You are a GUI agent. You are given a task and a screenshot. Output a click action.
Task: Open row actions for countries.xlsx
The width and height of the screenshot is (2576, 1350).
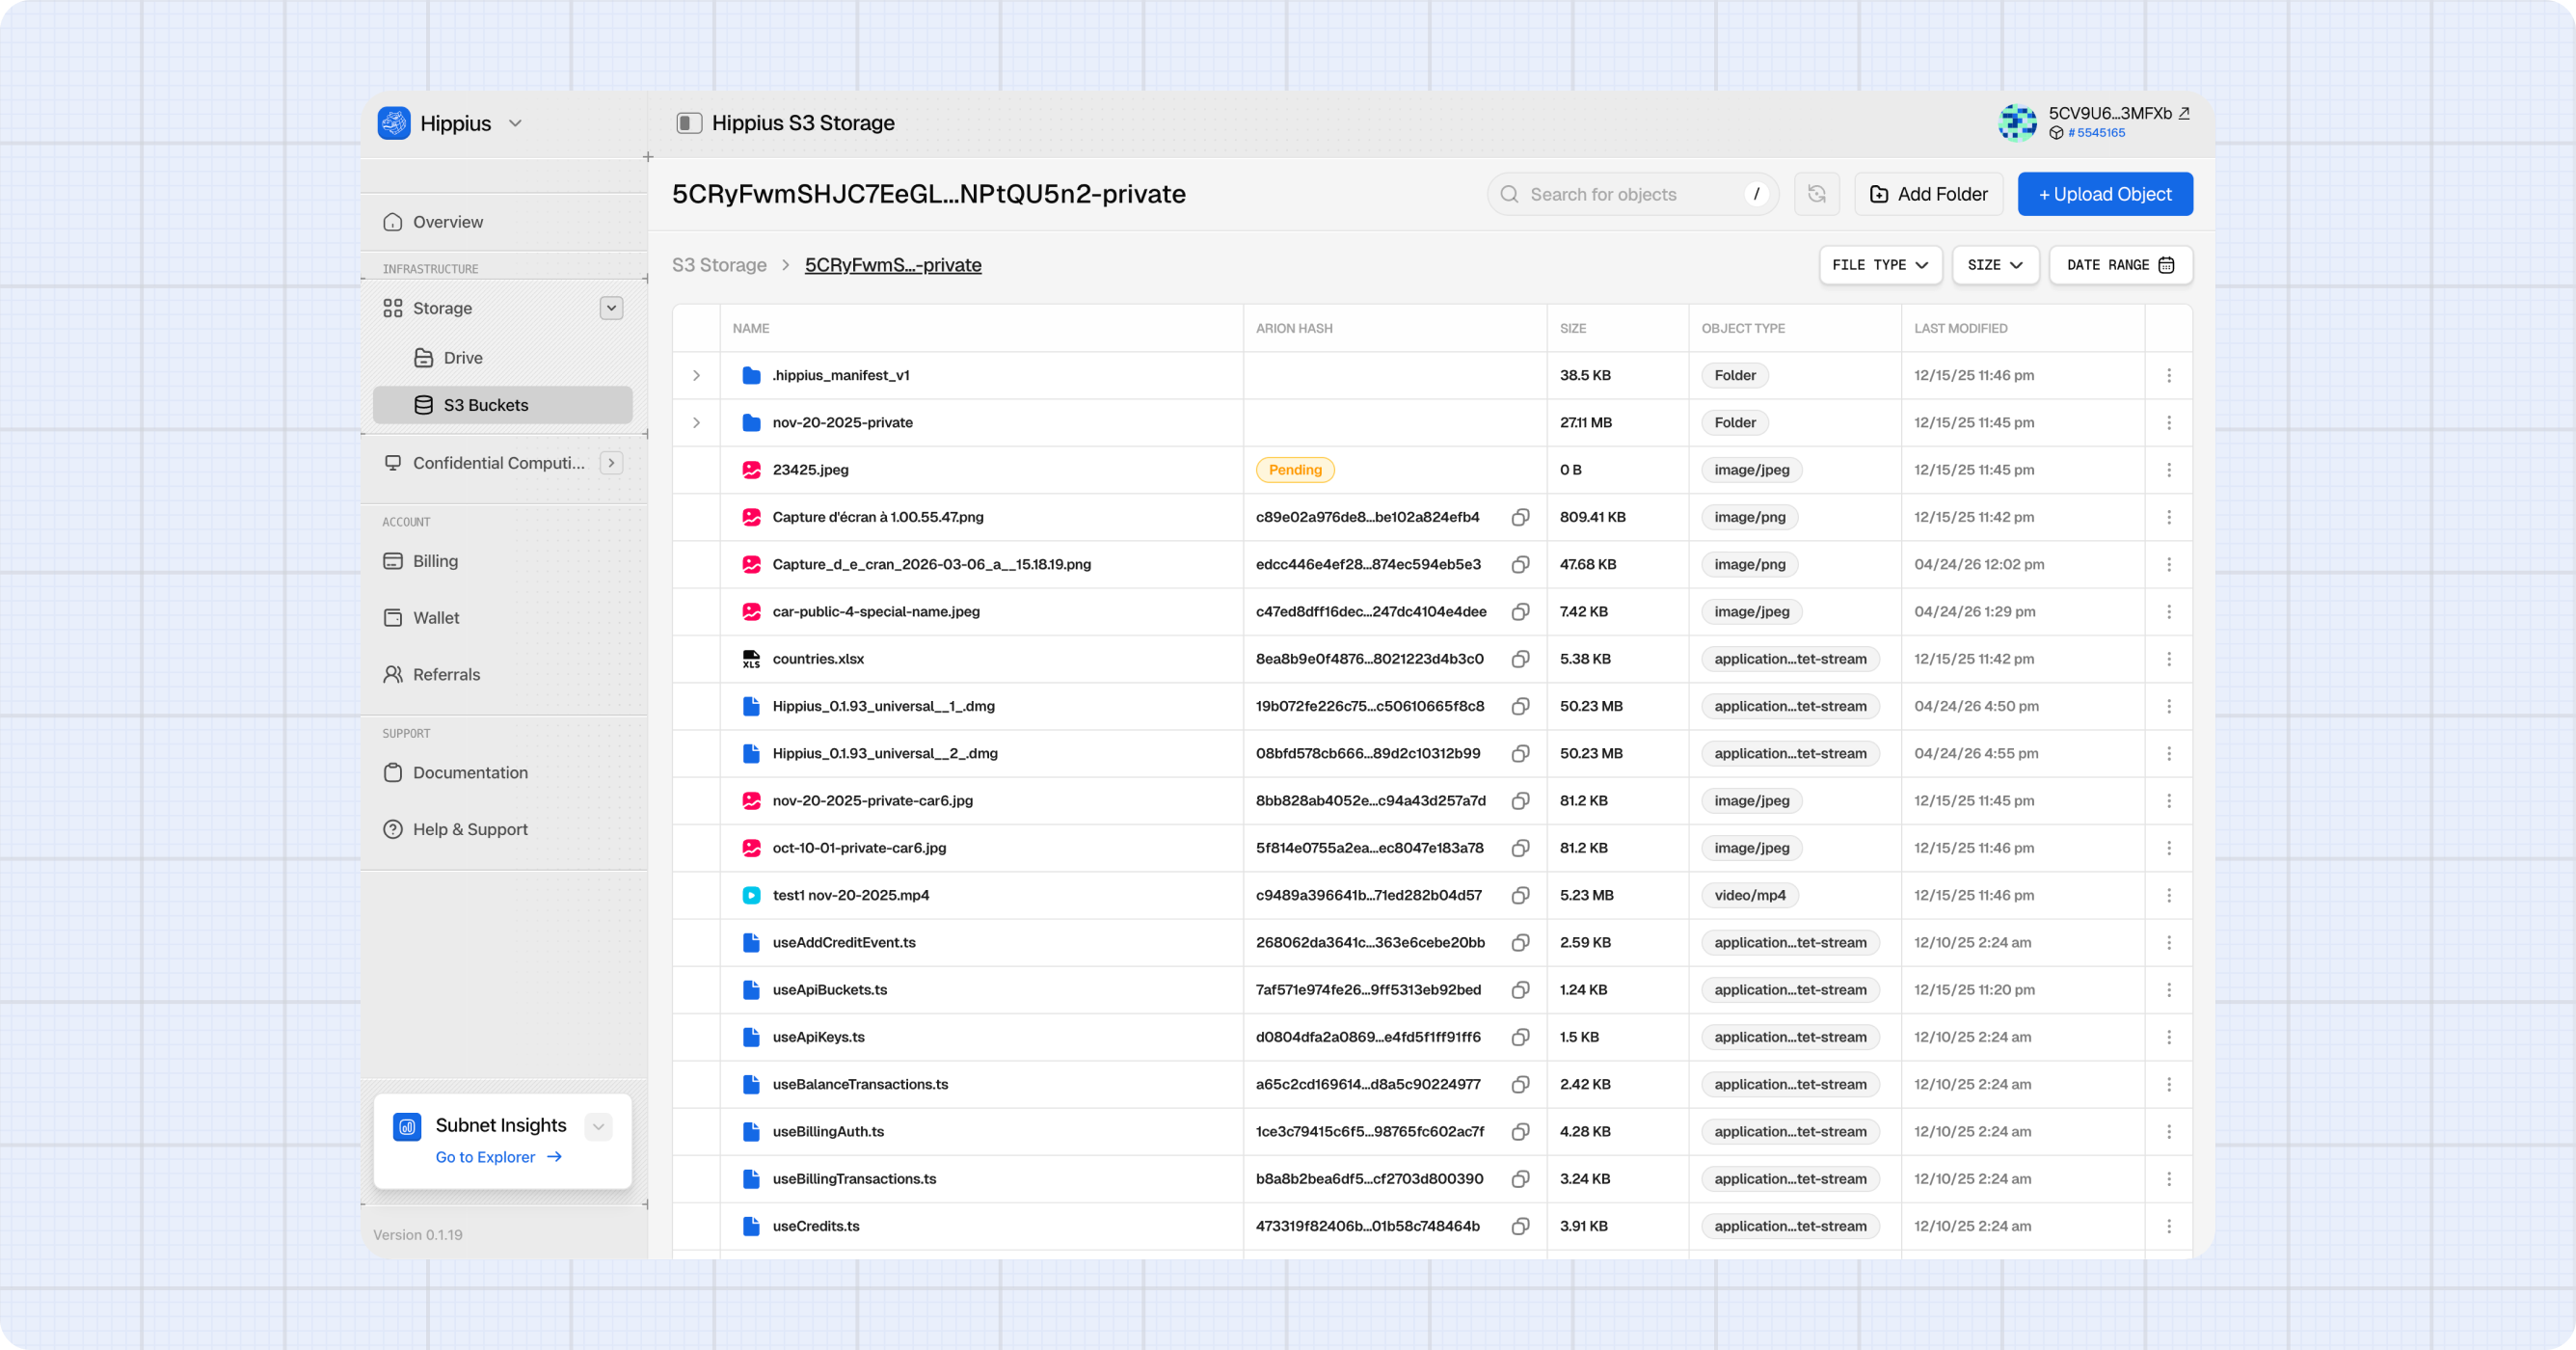[x=2169, y=659]
